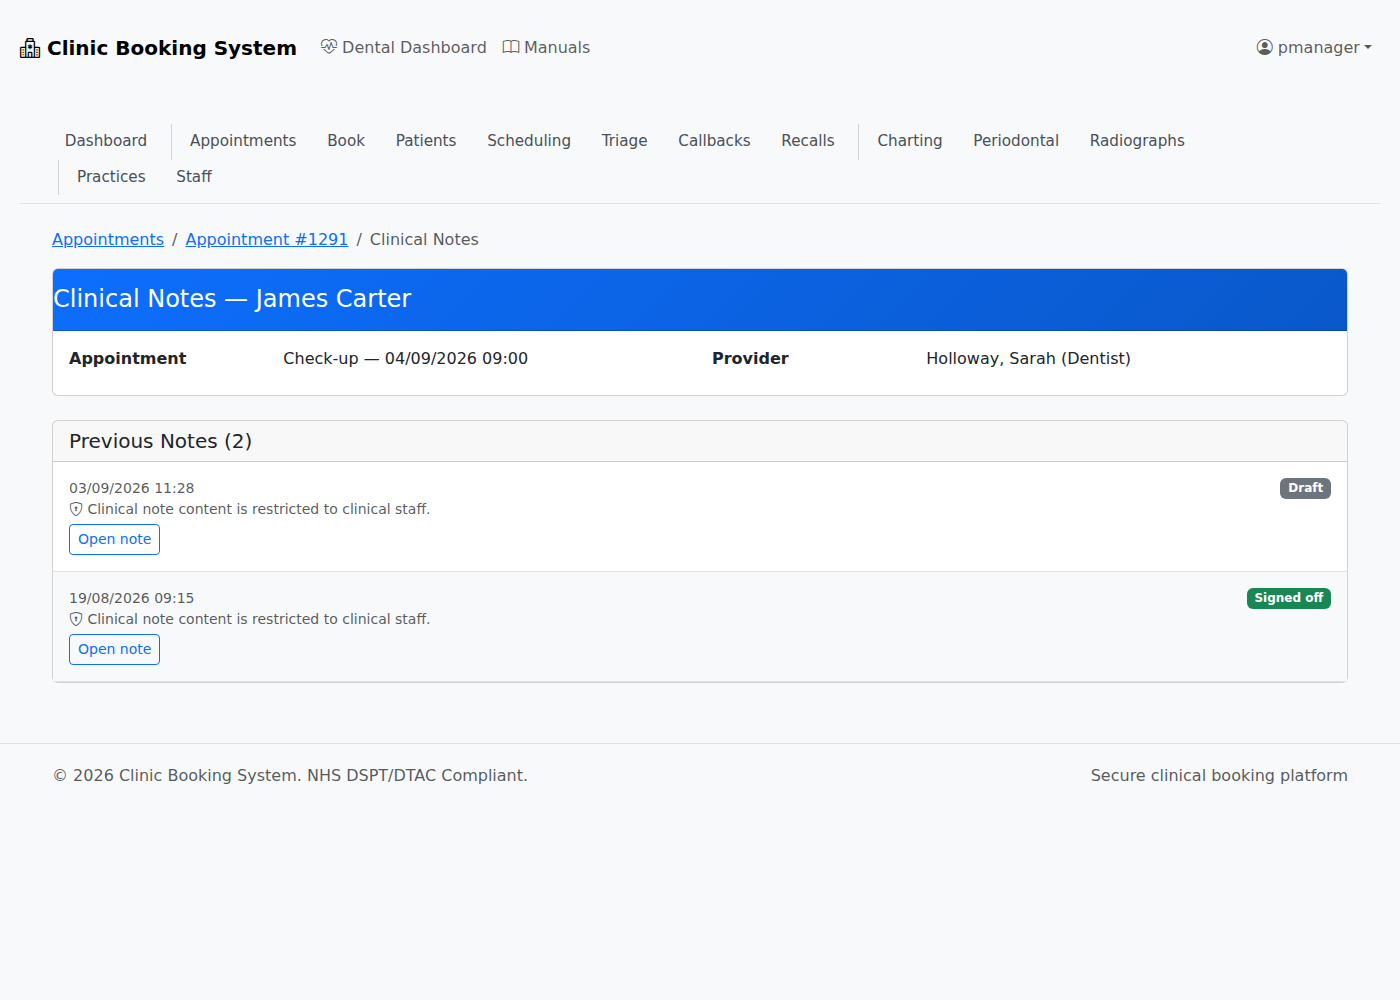Go to the Callbacks tab
This screenshot has width=1400, height=1000.
(x=714, y=140)
